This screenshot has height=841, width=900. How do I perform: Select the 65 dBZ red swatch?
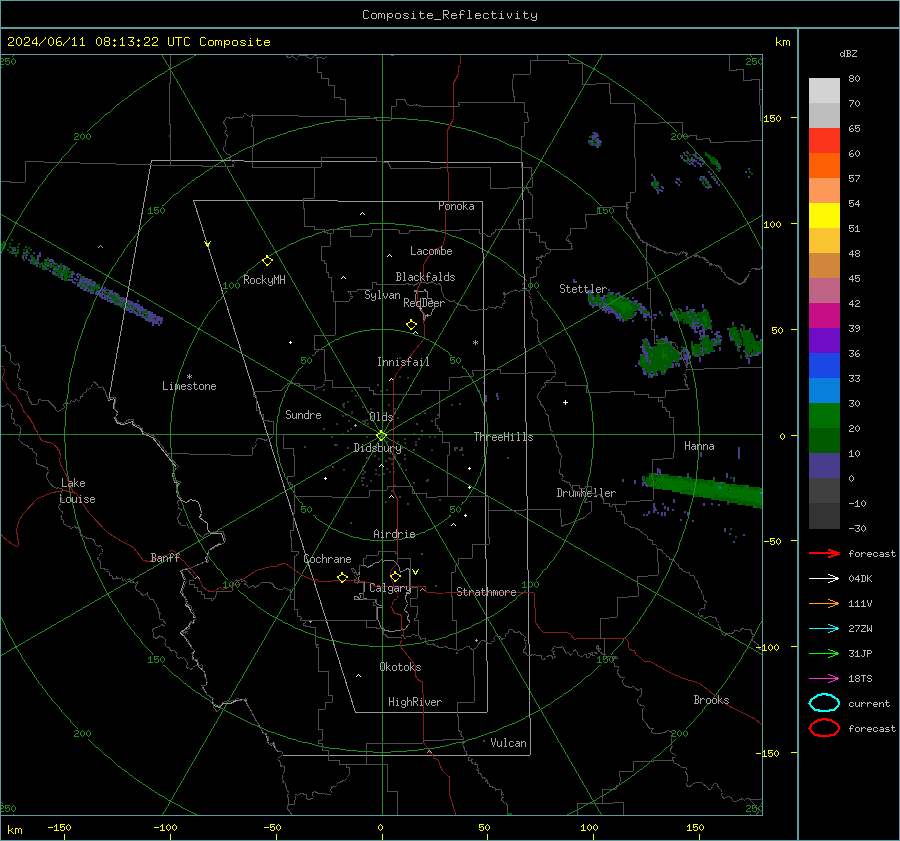(824, 140)
